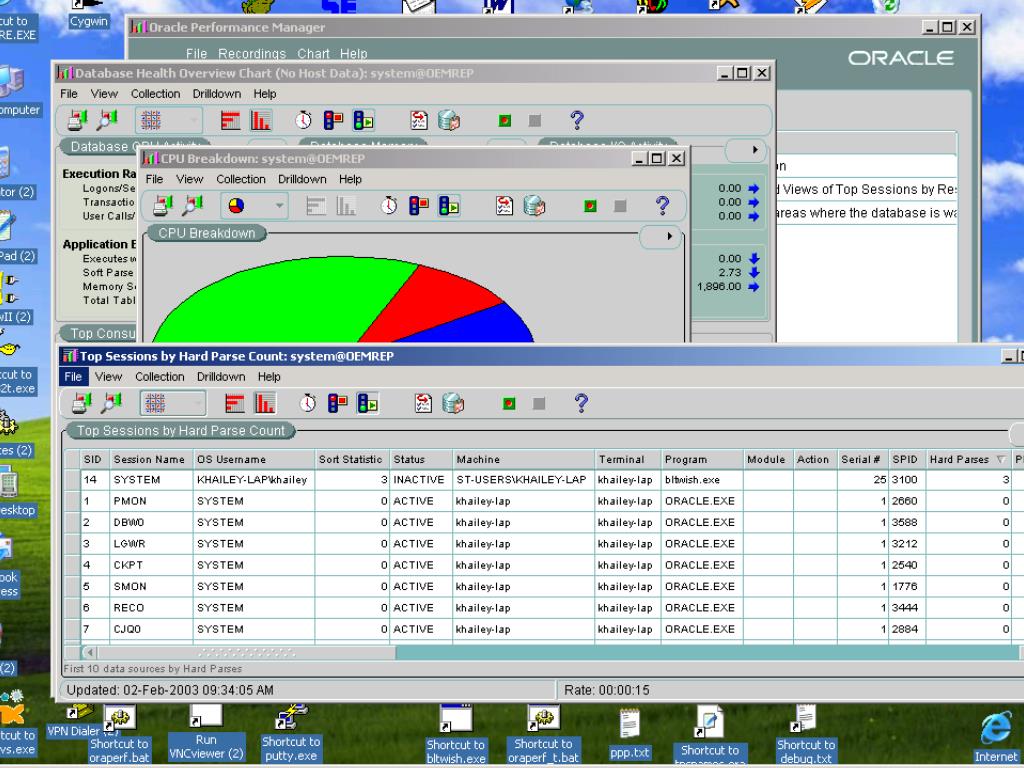Toggle green record button in Top Sessions toolbar
This screenshot has width=1024, height=768.
coord(509,404)
